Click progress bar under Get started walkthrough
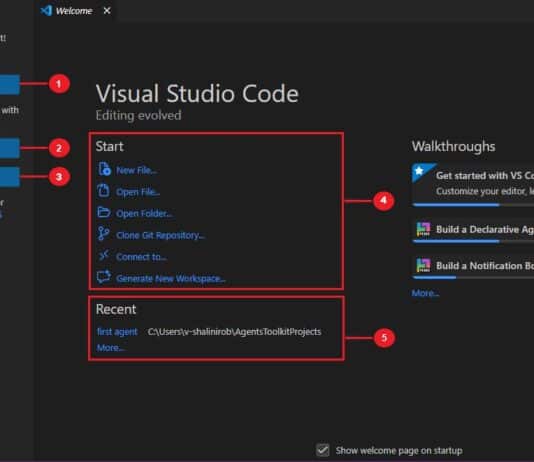534x462 pixels. 473,205
